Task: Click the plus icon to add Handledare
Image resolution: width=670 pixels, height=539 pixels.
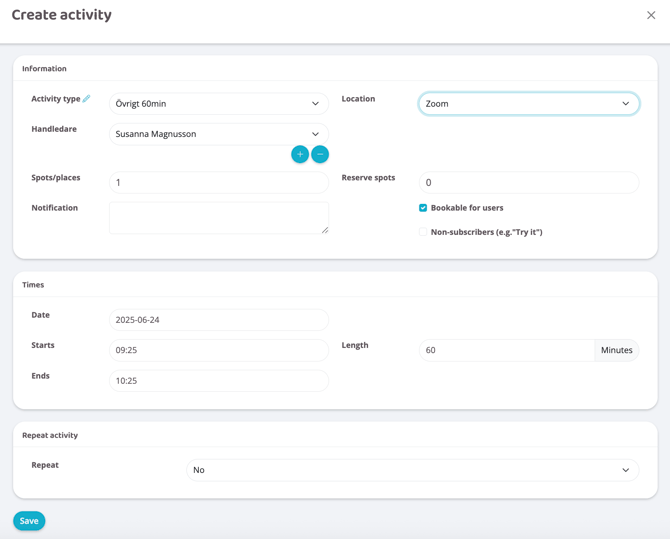Action: click(x=300, y=154)
